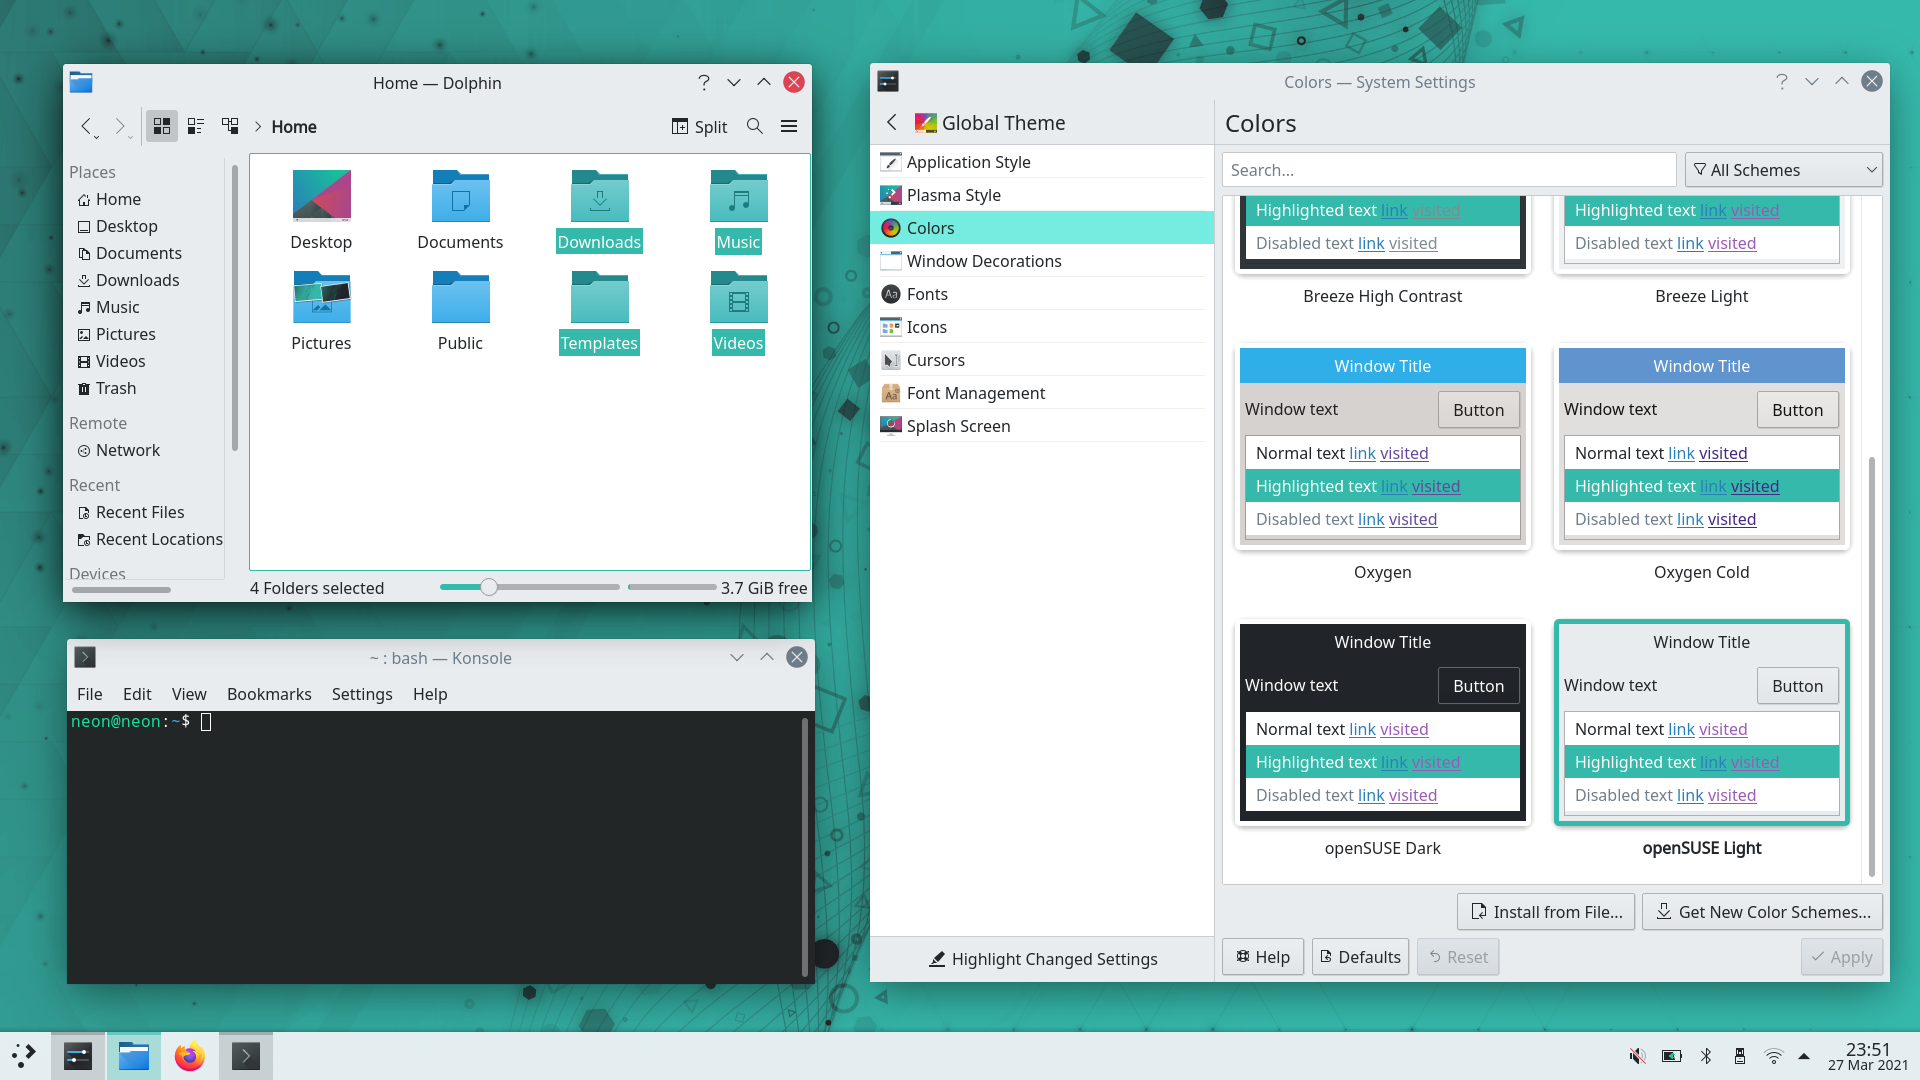Click the color scheme search field

click(1449, 170)
